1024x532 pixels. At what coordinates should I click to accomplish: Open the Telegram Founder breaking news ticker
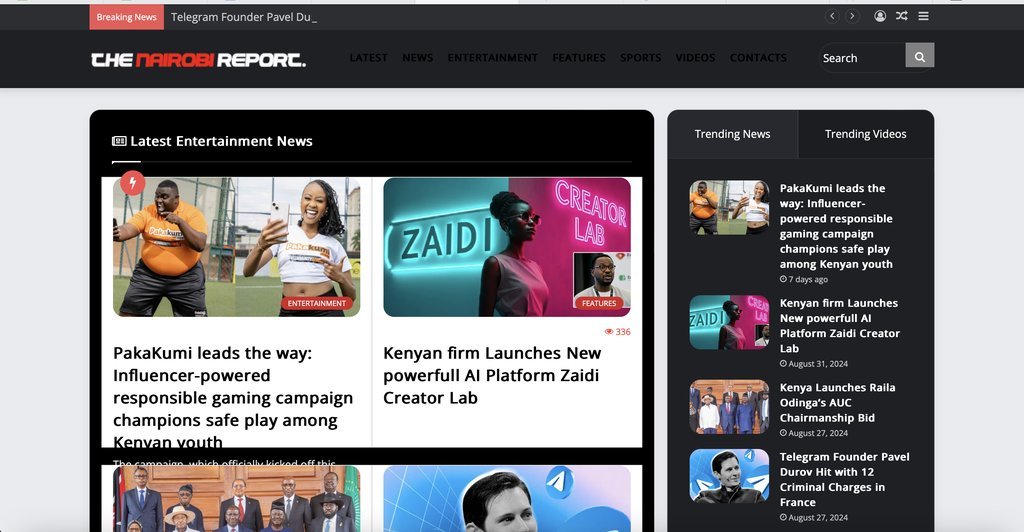244,17
